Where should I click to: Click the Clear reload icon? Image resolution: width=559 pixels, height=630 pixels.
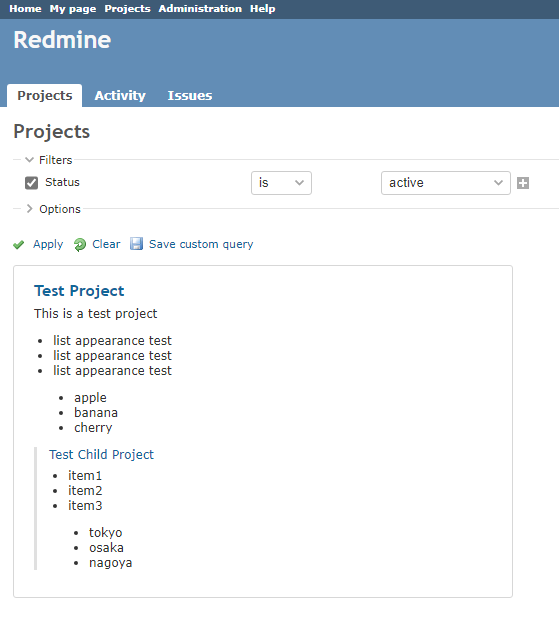[x=80, y=244]
